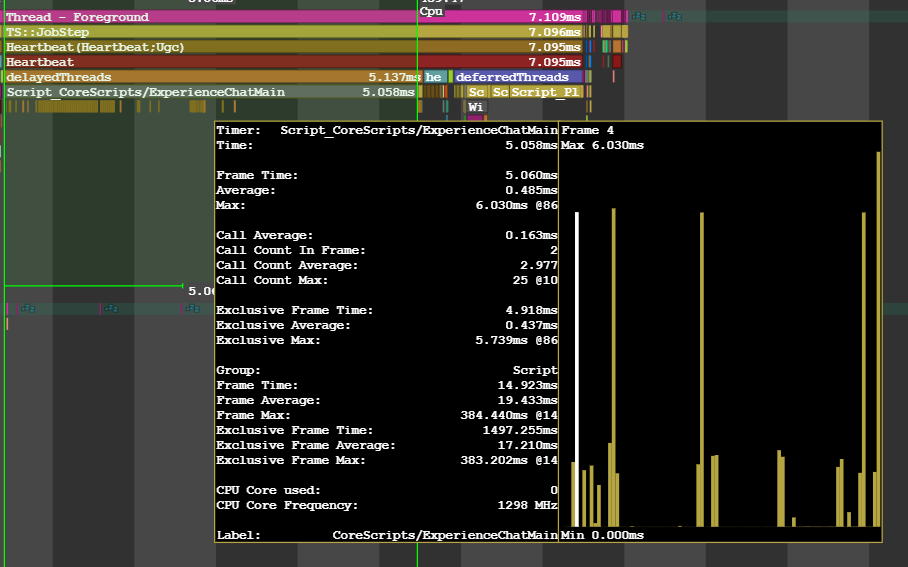The height and width of the screenshot is (567, 908).
Task: Click the Script_CoreScripts/ExperienceChatMain bar
Action: click(211, 92)
